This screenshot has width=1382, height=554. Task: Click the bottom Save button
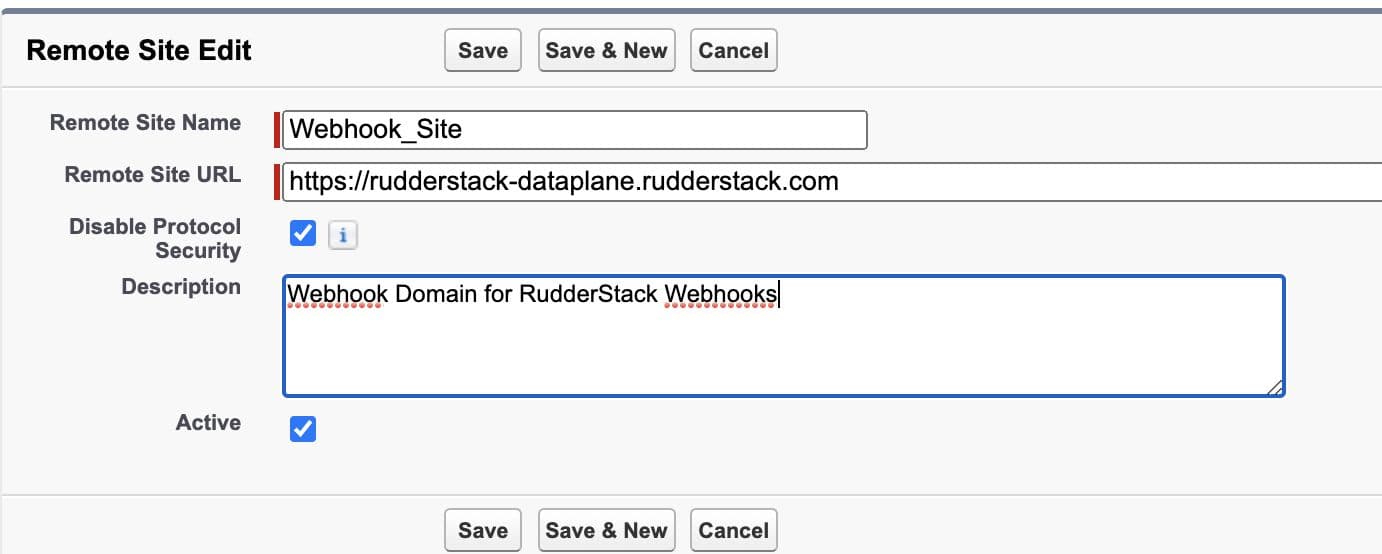coord(483,530)
